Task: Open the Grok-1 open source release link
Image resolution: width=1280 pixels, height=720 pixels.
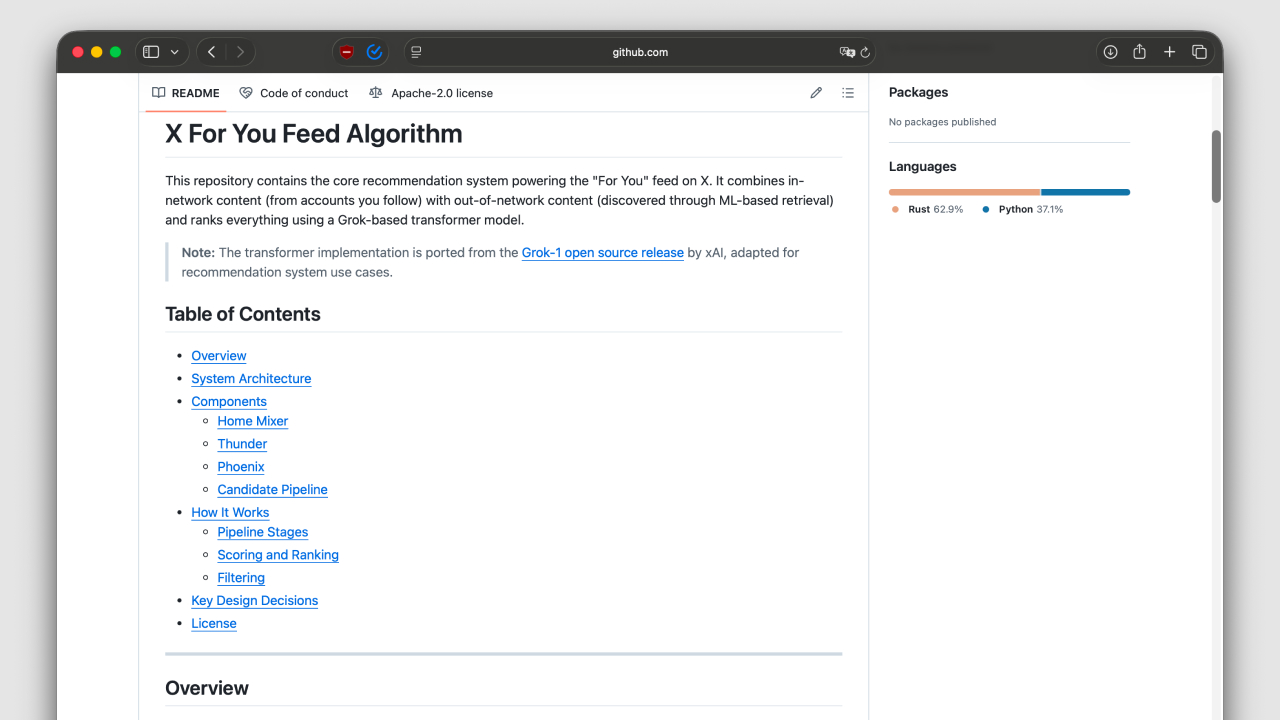Action: tap(602, 252)
